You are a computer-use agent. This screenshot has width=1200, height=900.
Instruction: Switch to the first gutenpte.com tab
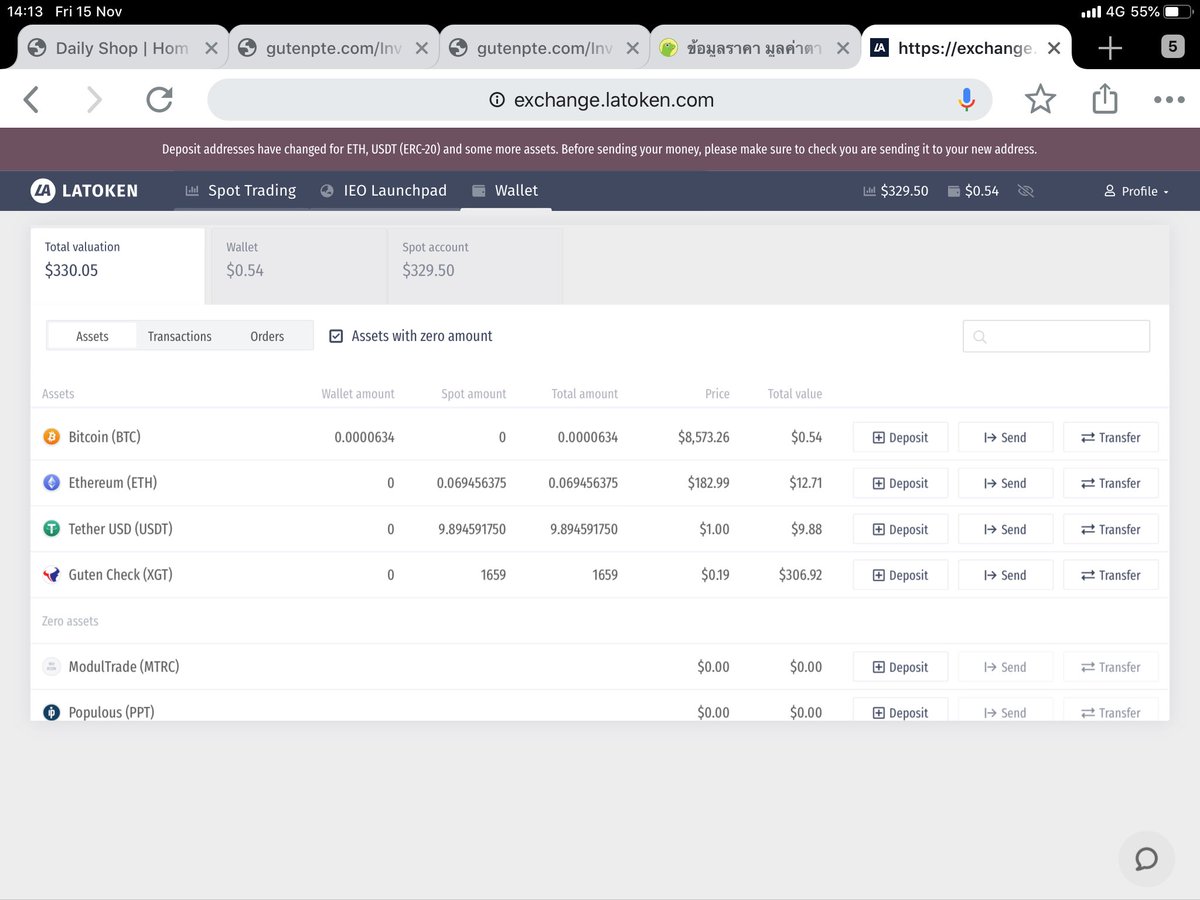tap(334, 48)
